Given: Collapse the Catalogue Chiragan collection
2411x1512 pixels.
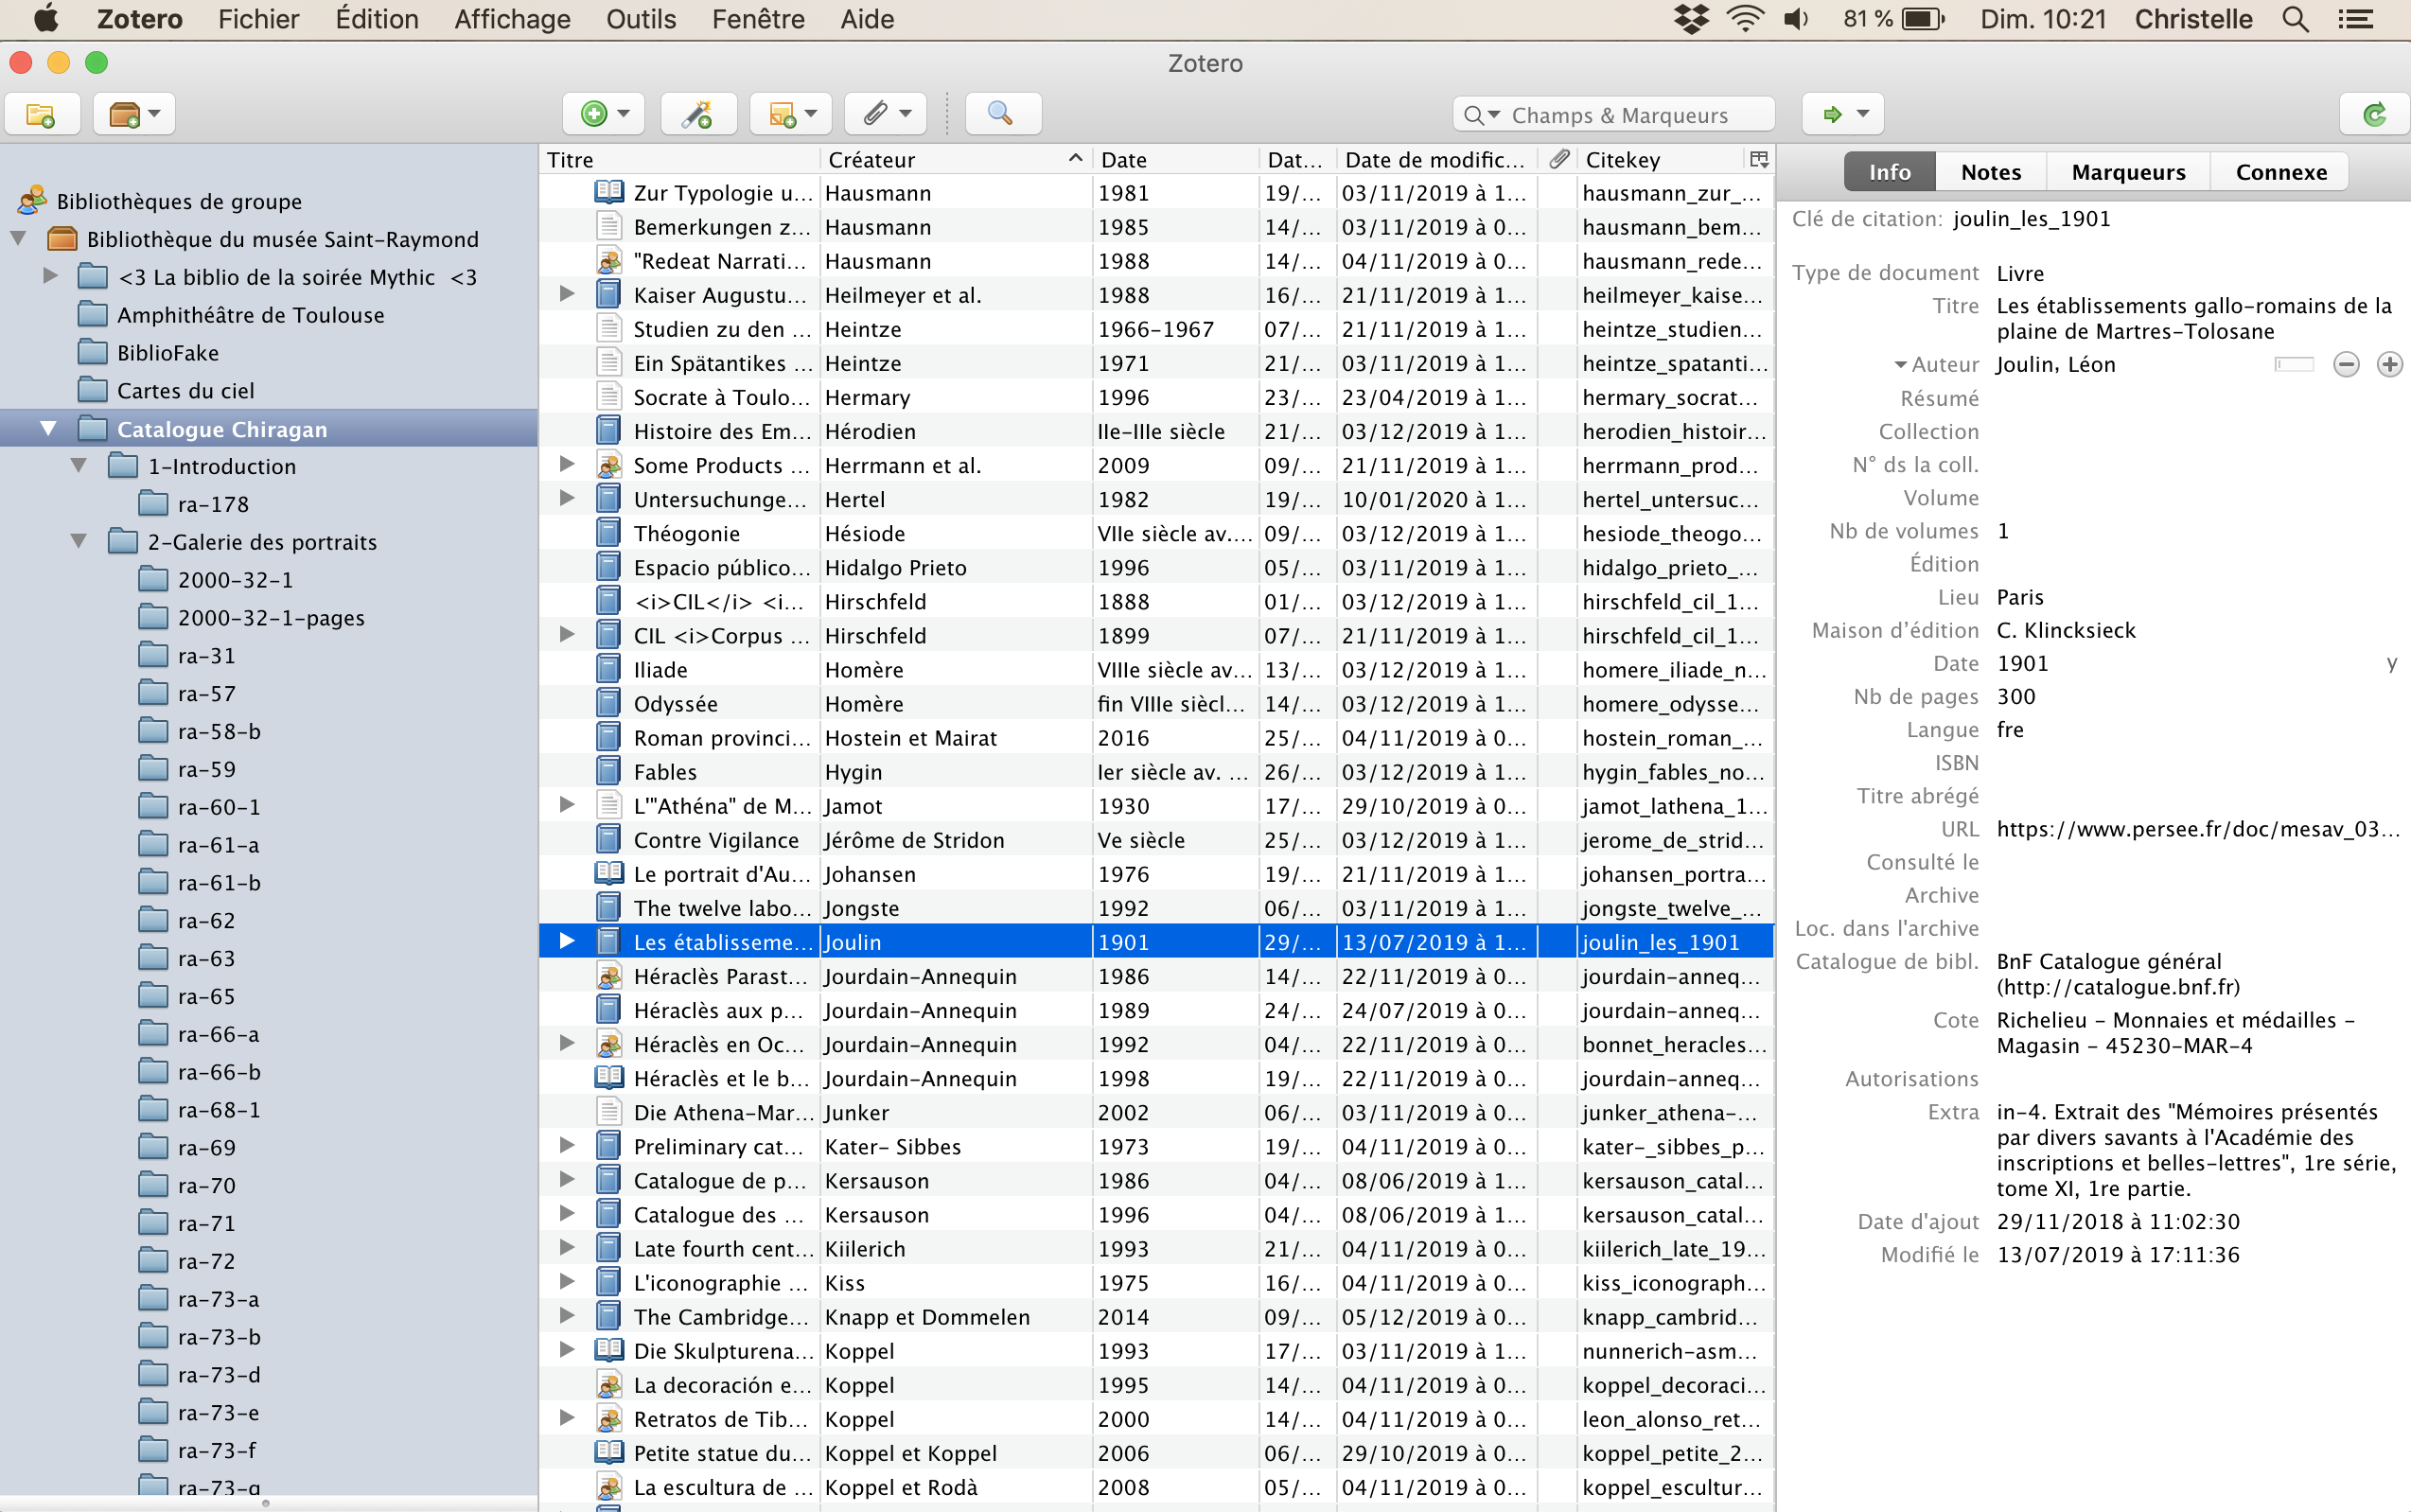Looking at the screenshot, I should tap(47, 429).
